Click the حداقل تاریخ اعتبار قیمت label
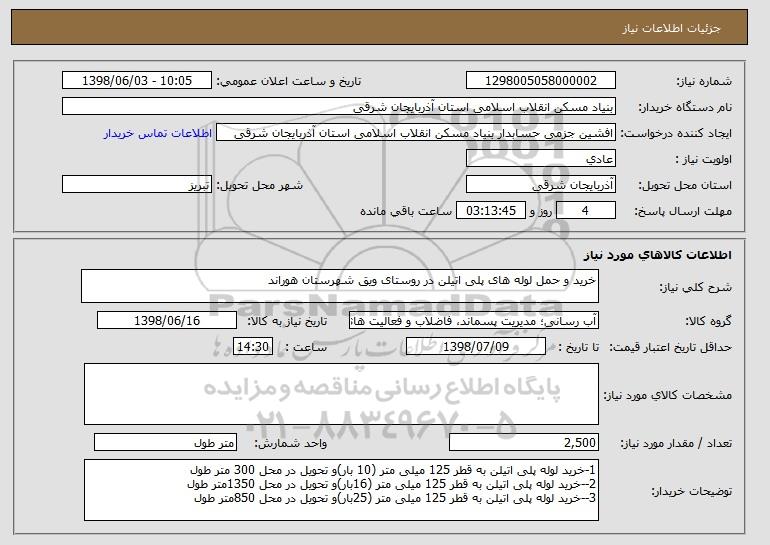 [x=670, y=347]
